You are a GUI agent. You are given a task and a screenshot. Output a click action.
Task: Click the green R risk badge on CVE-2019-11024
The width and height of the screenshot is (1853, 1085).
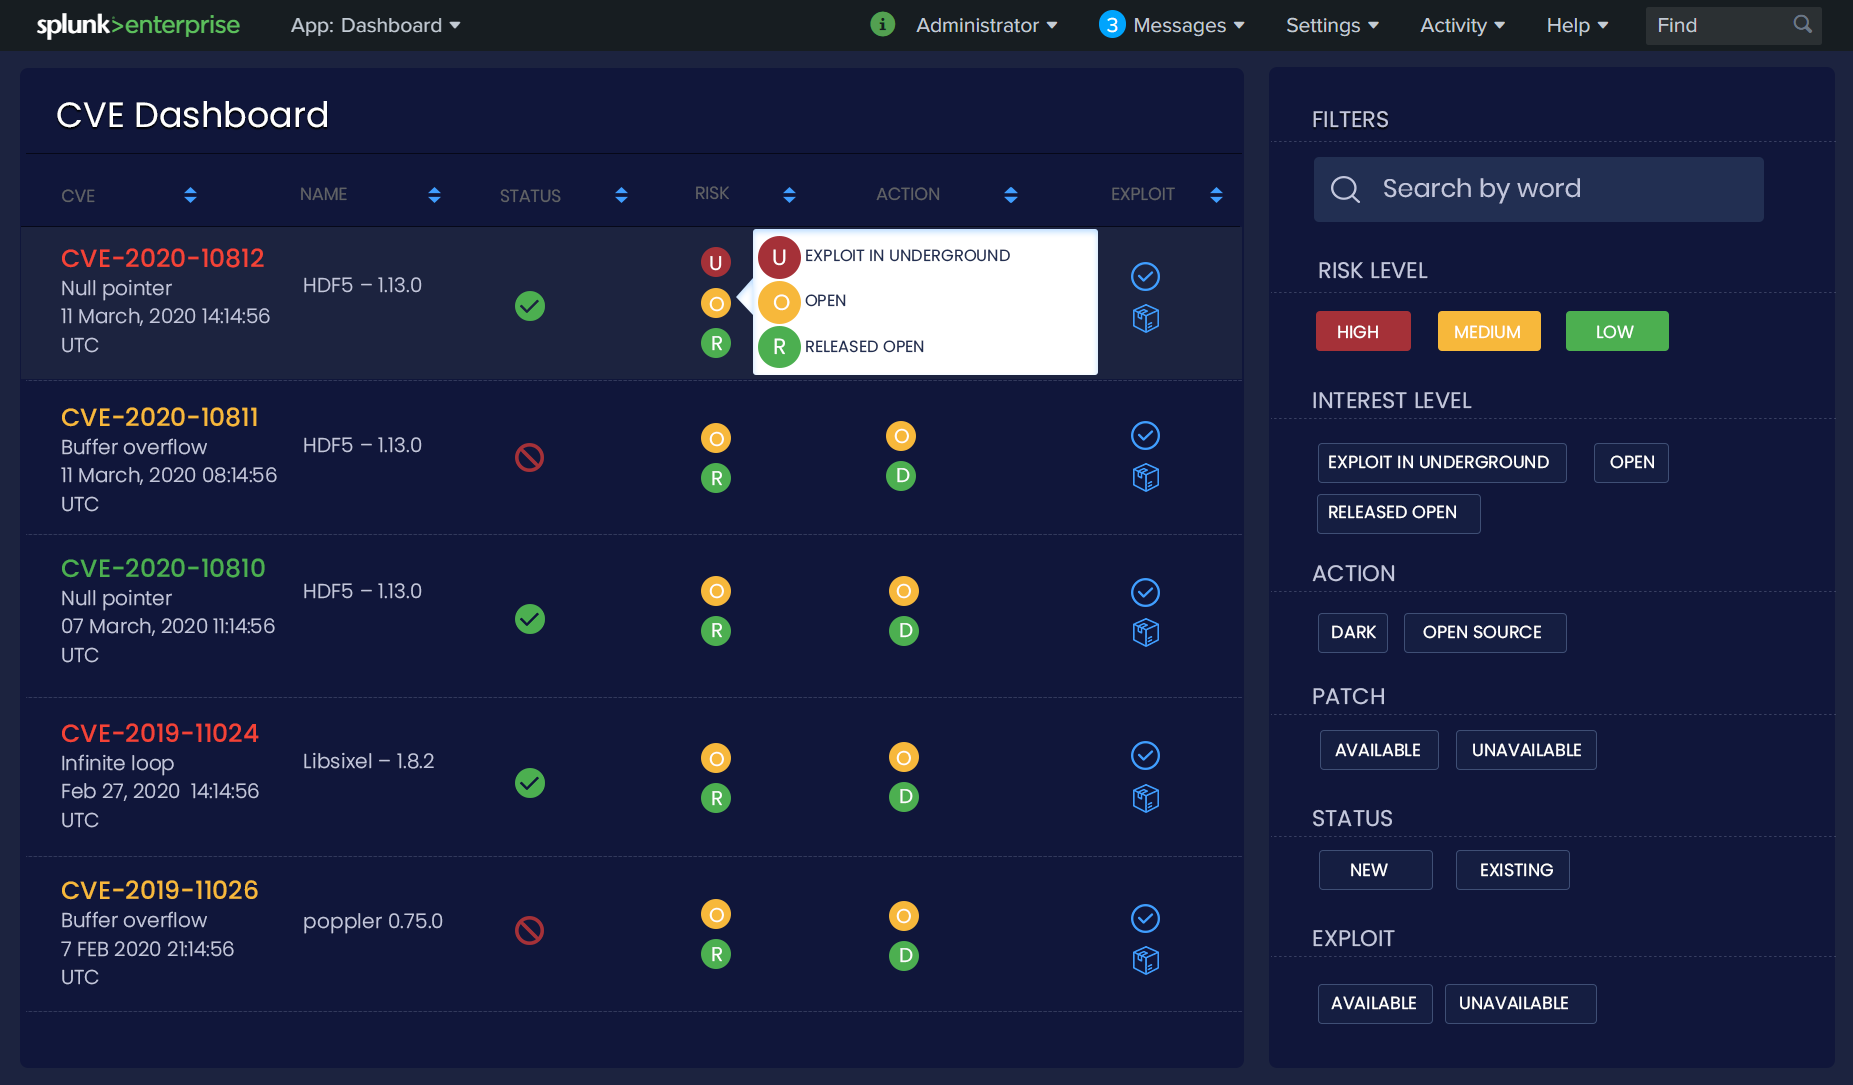click(x=716, y=797)
